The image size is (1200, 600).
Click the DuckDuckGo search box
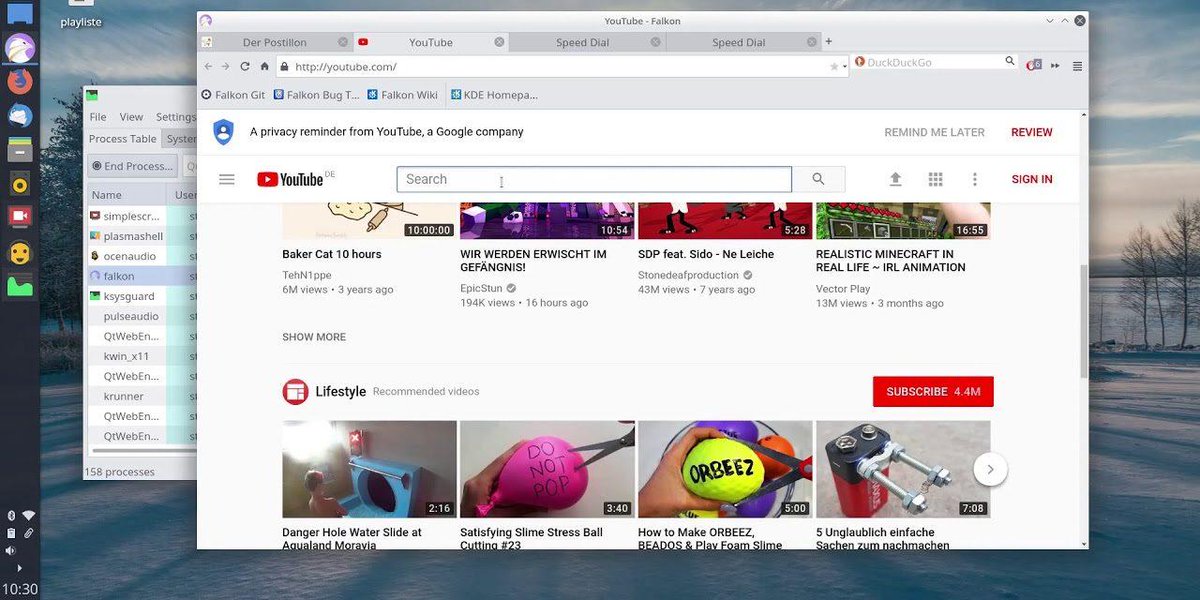(934, 62)
